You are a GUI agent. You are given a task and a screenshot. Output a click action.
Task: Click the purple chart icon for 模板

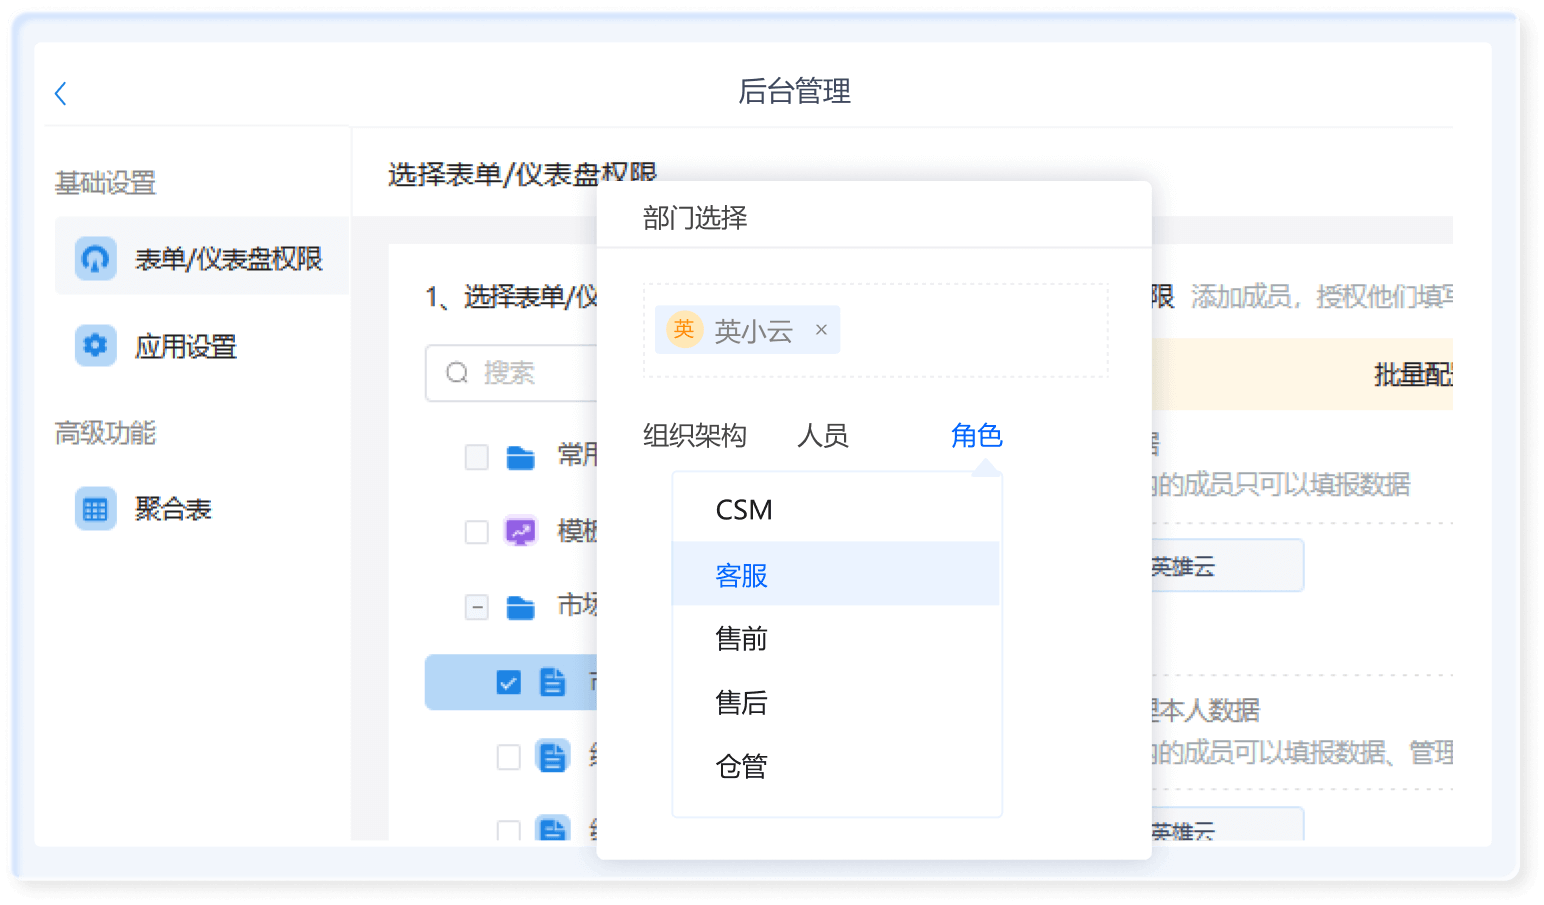520,531
